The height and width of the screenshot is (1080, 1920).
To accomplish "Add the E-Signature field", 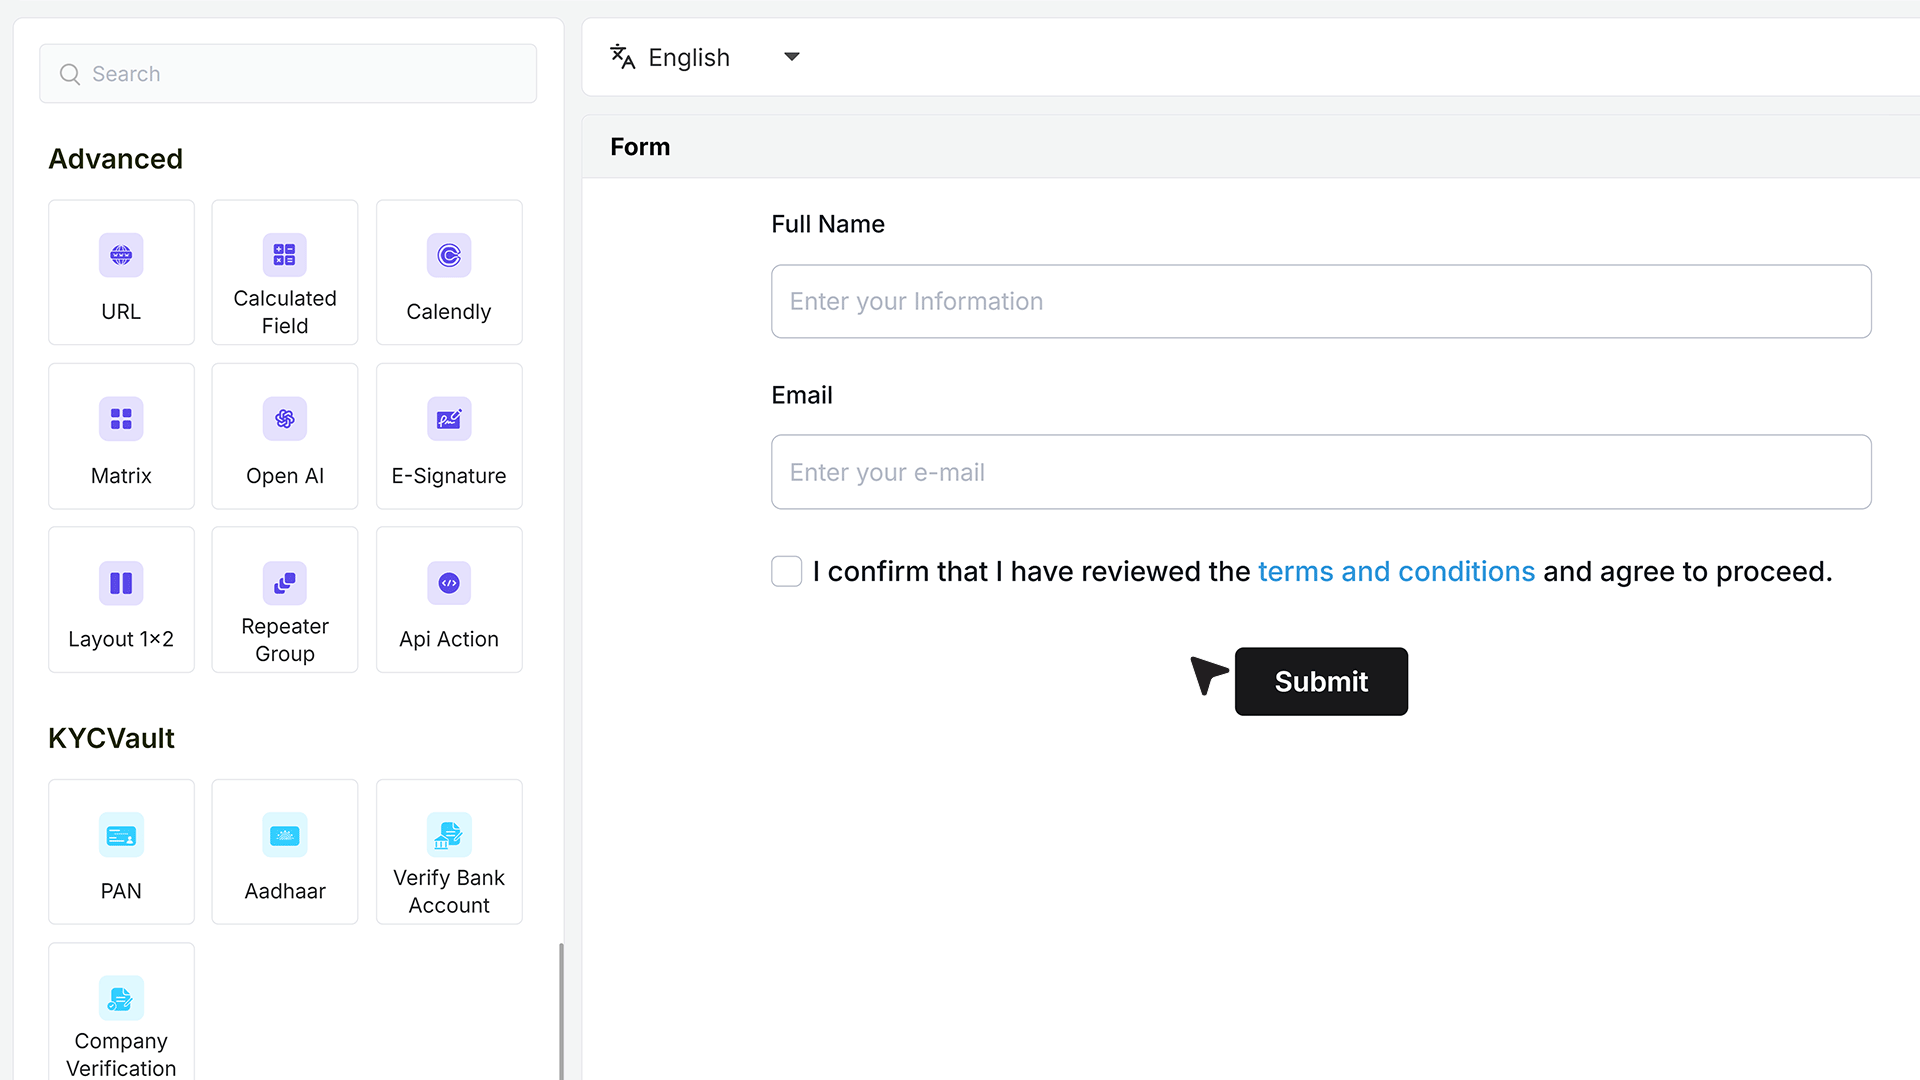I will pos(449,436).
